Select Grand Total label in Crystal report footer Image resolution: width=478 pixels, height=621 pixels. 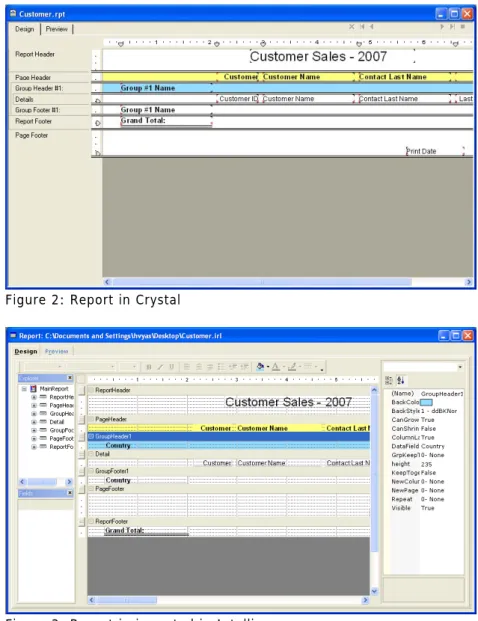(143, 120)
